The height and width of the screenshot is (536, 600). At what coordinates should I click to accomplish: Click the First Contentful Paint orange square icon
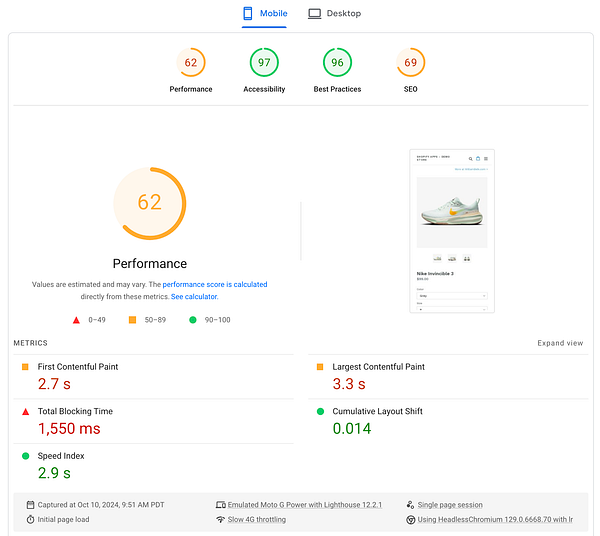coord(25,367)
